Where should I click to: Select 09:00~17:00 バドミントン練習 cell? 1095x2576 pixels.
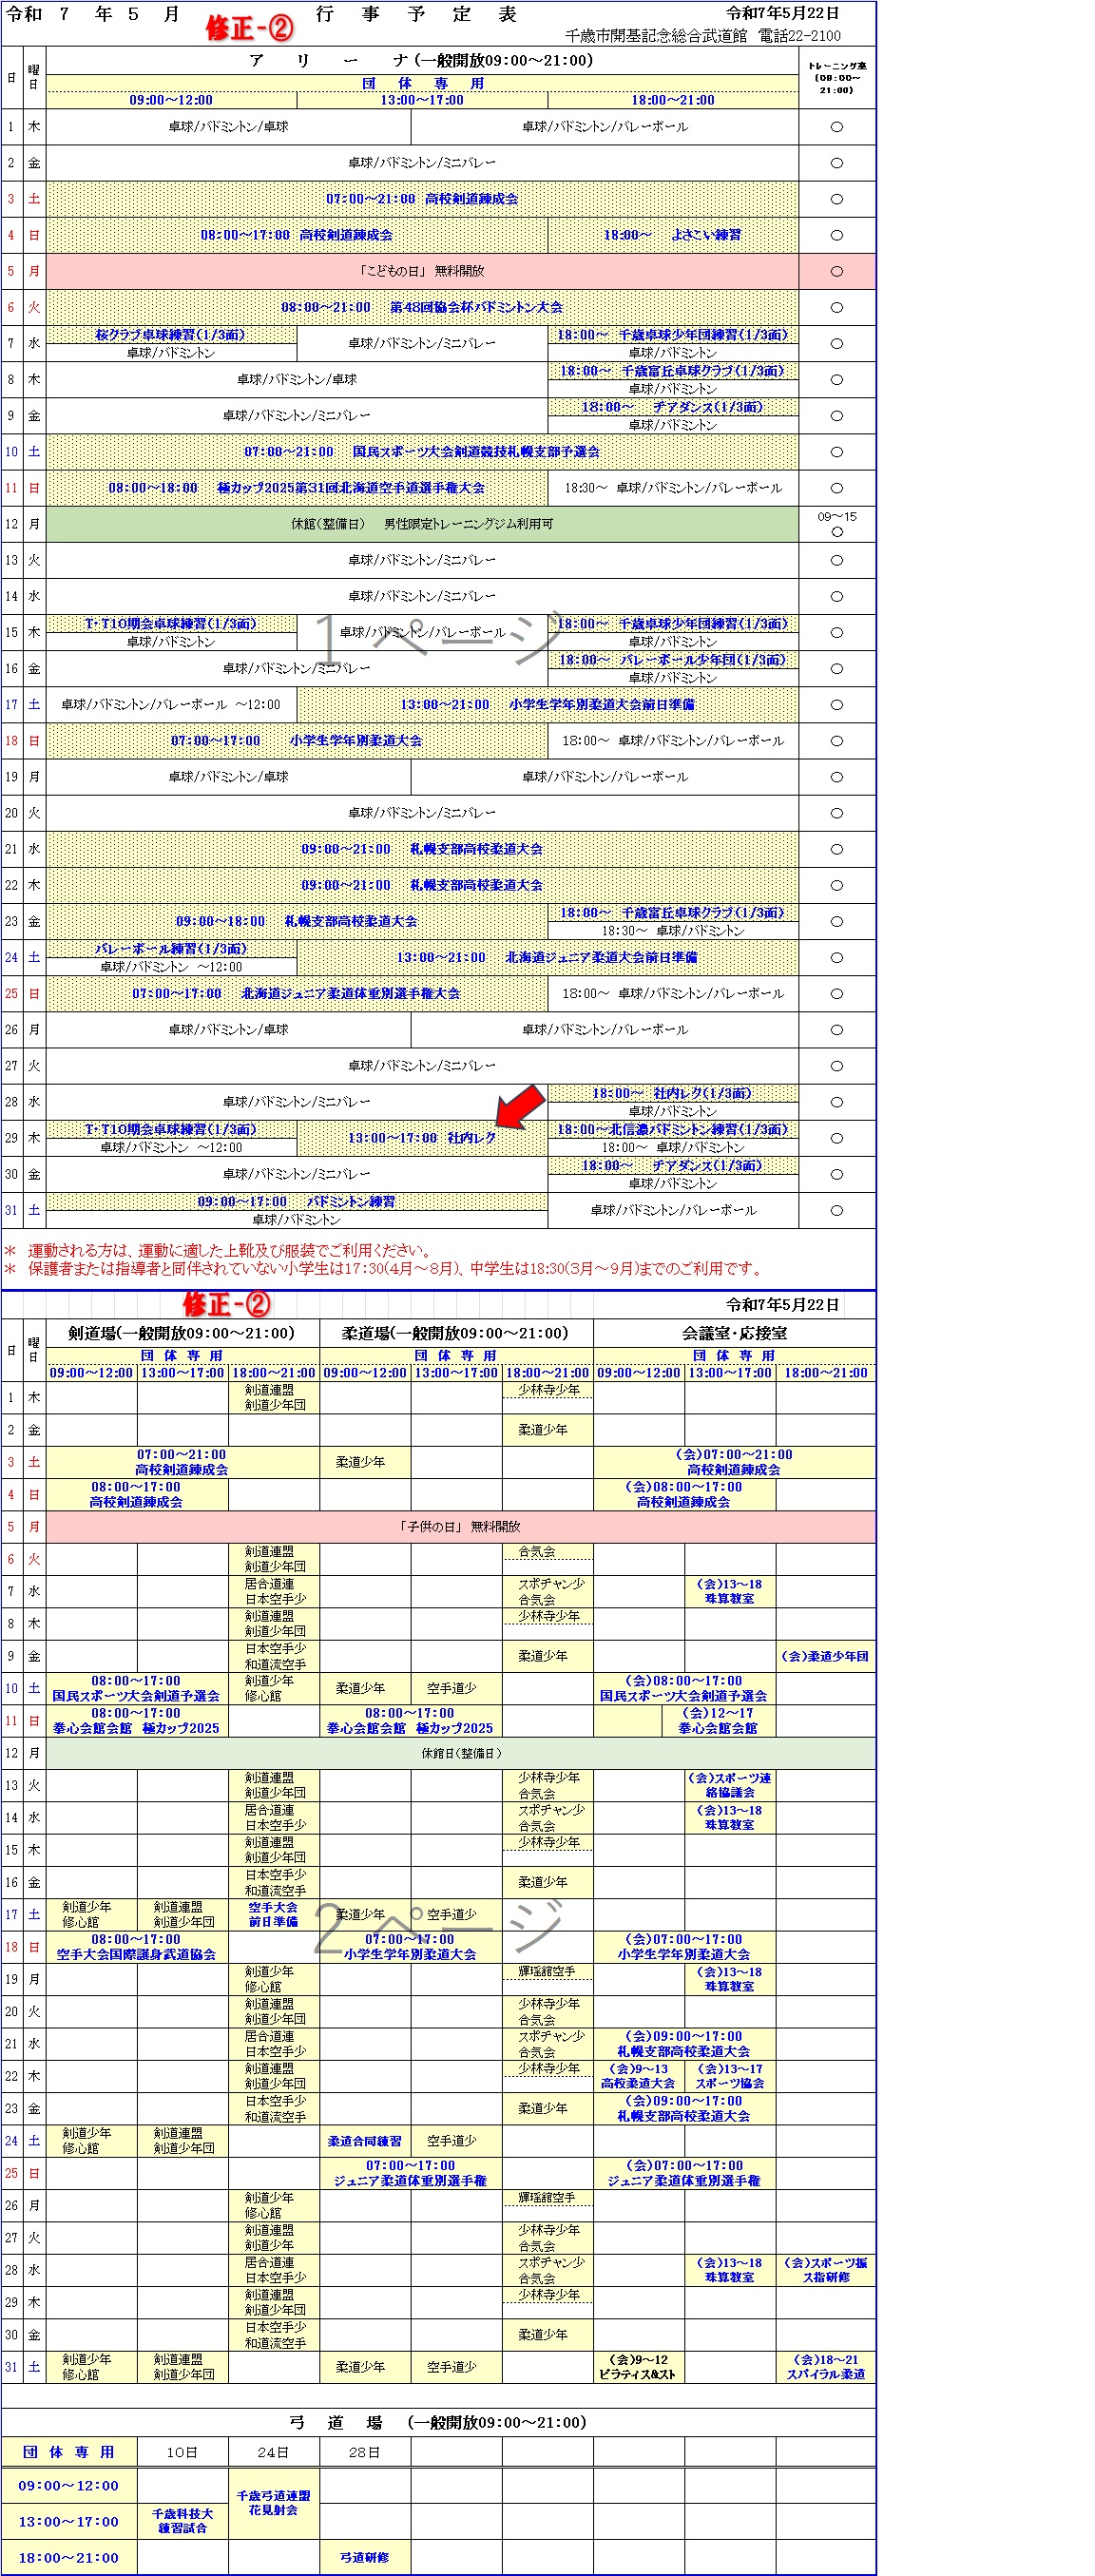tap(297, 1202)
